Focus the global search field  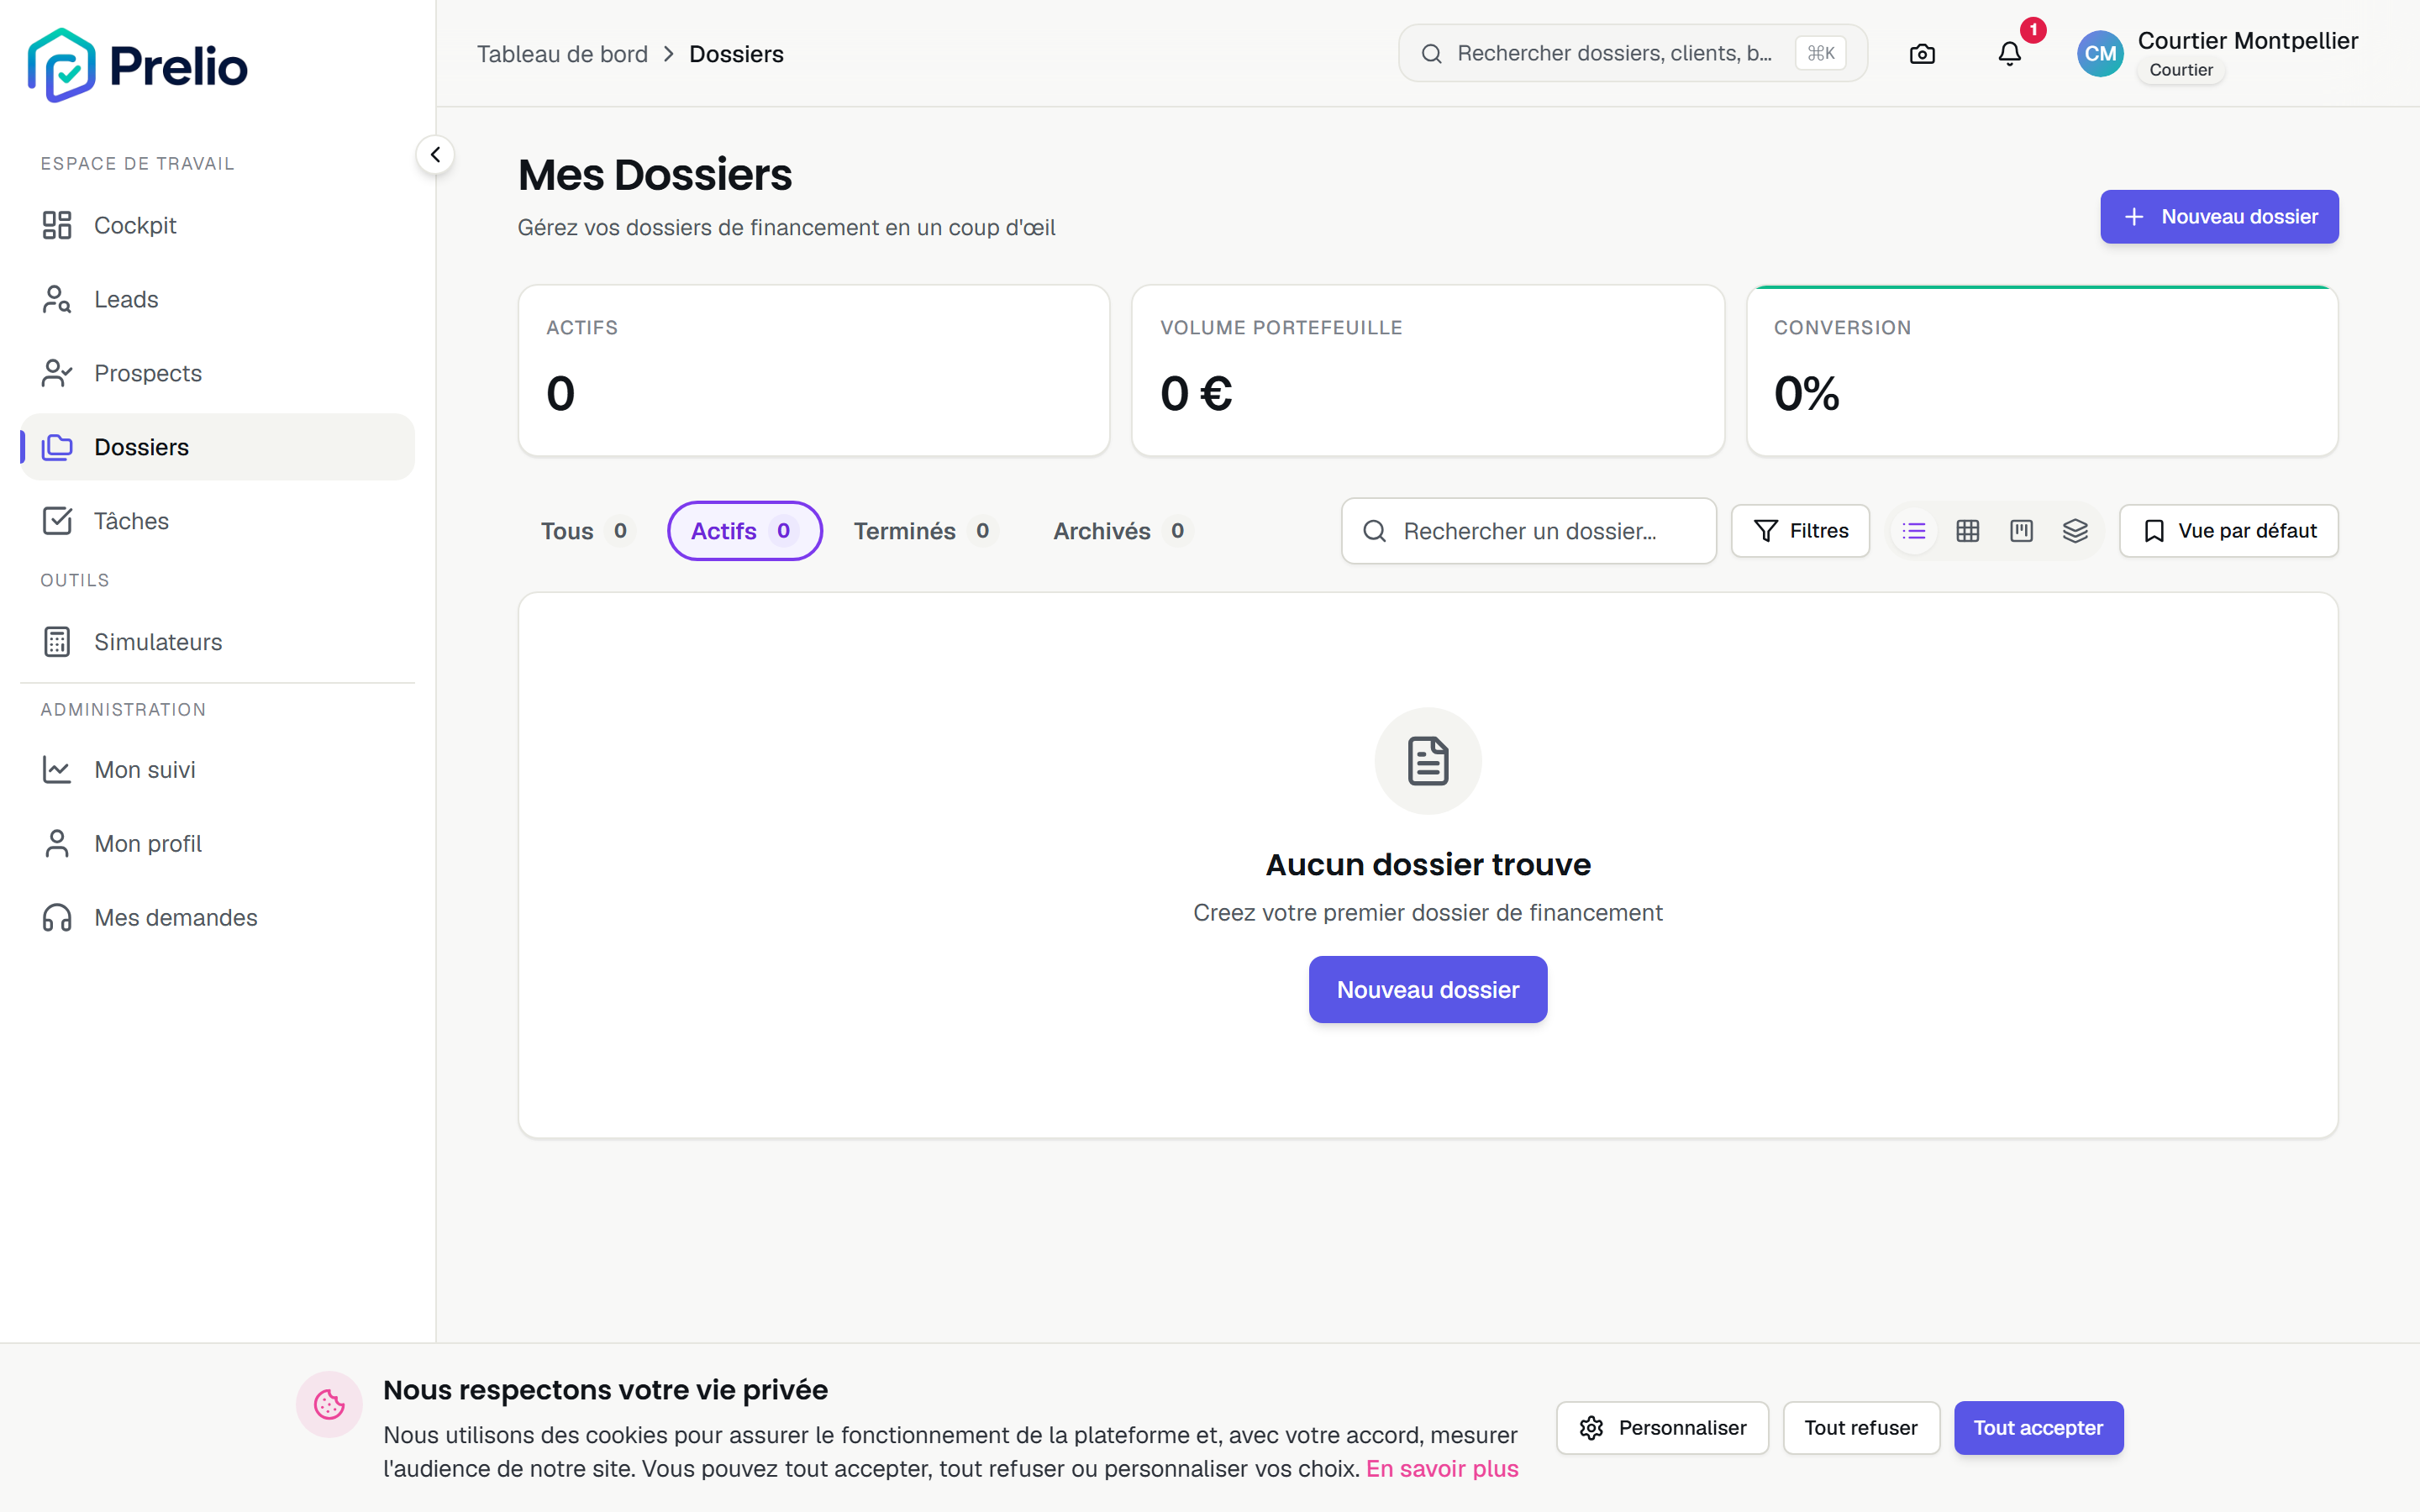tap(1632, 53)
